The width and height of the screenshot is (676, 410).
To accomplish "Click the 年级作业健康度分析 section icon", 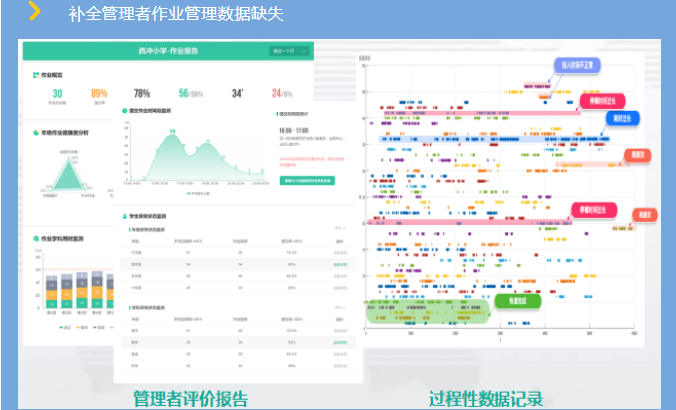I will coord(35,132).
